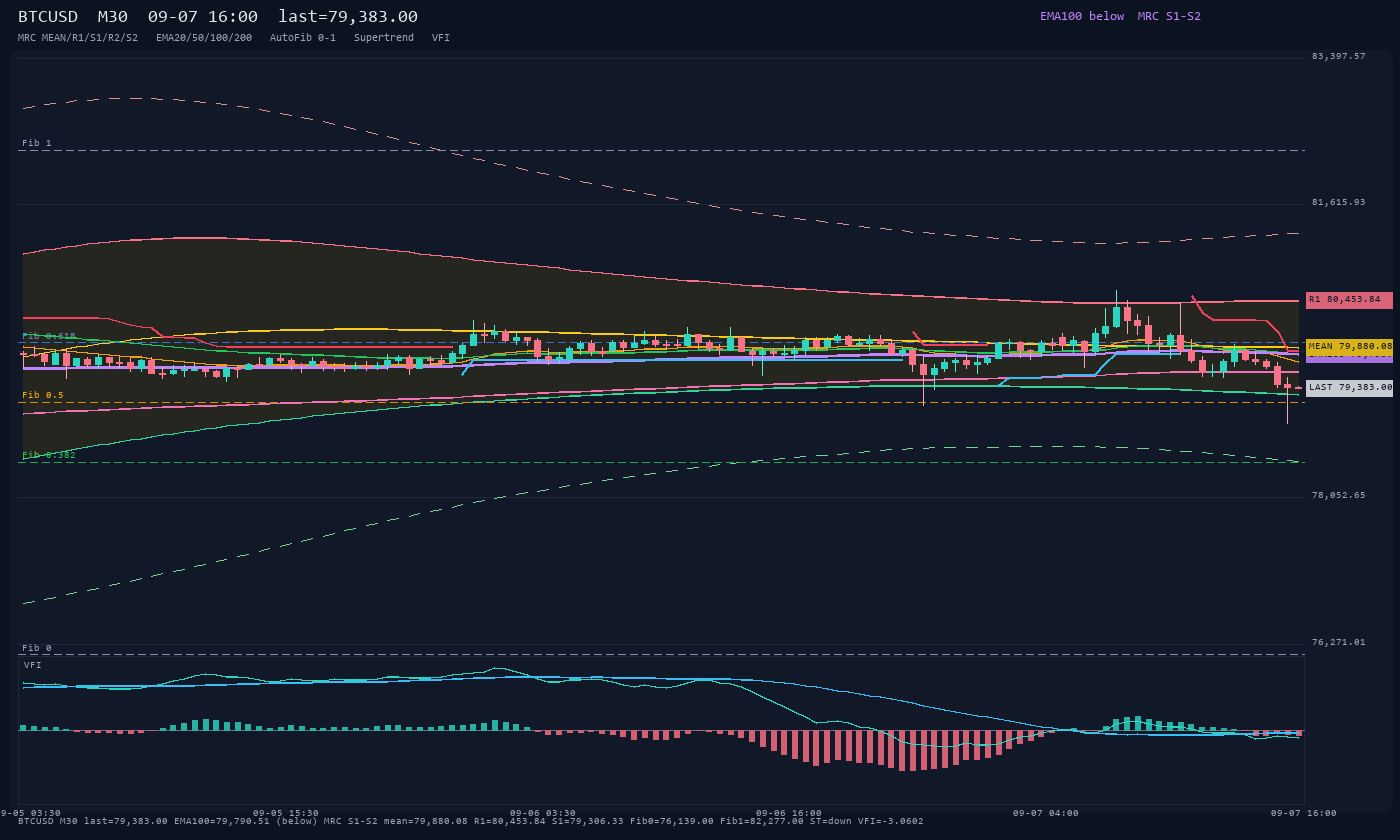Image resolution: width=1400 pixels, height=840 pixels.
Task: Click the Fib 1 level label
Action: pyautogui.click(x=37, y=143)
